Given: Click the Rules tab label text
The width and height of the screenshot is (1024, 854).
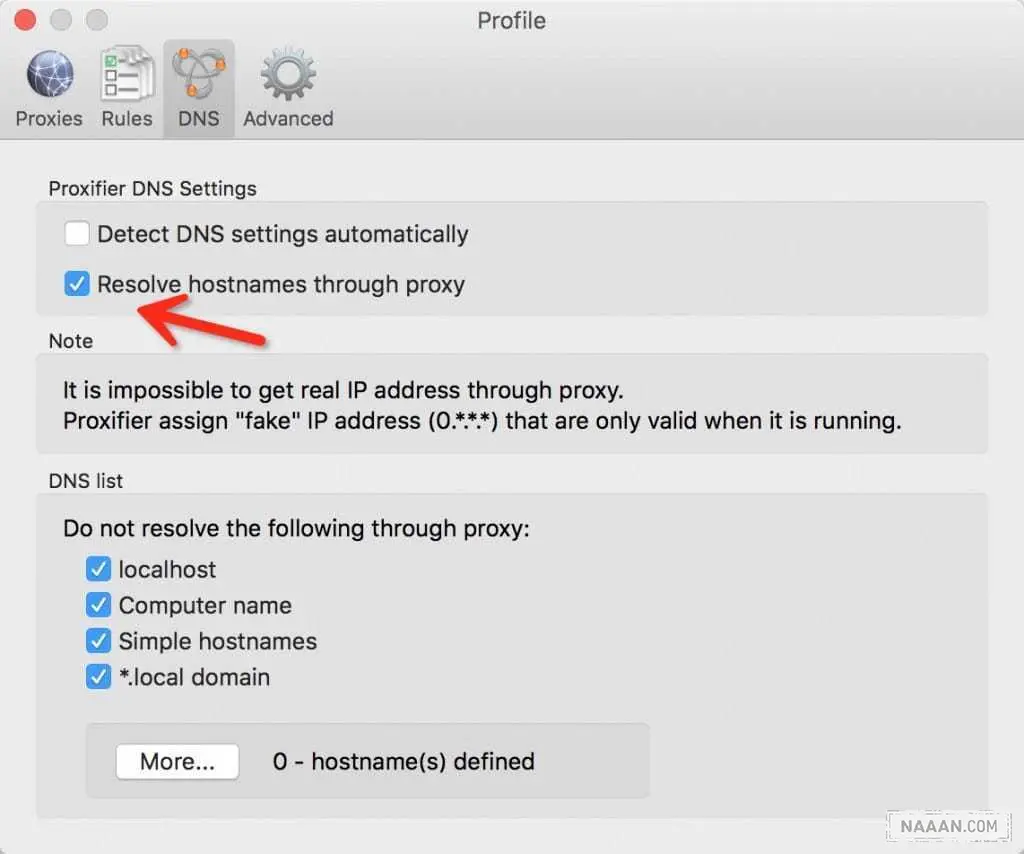Looking at the screenshot, I should point(126,119).
